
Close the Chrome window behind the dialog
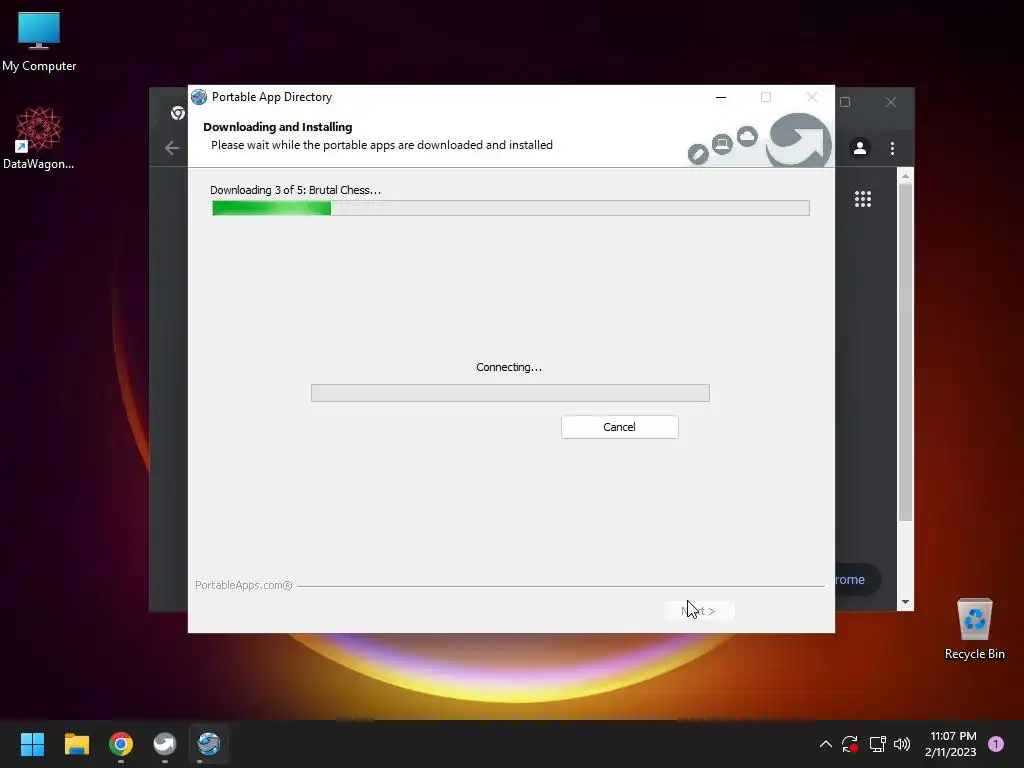point(891,102)
